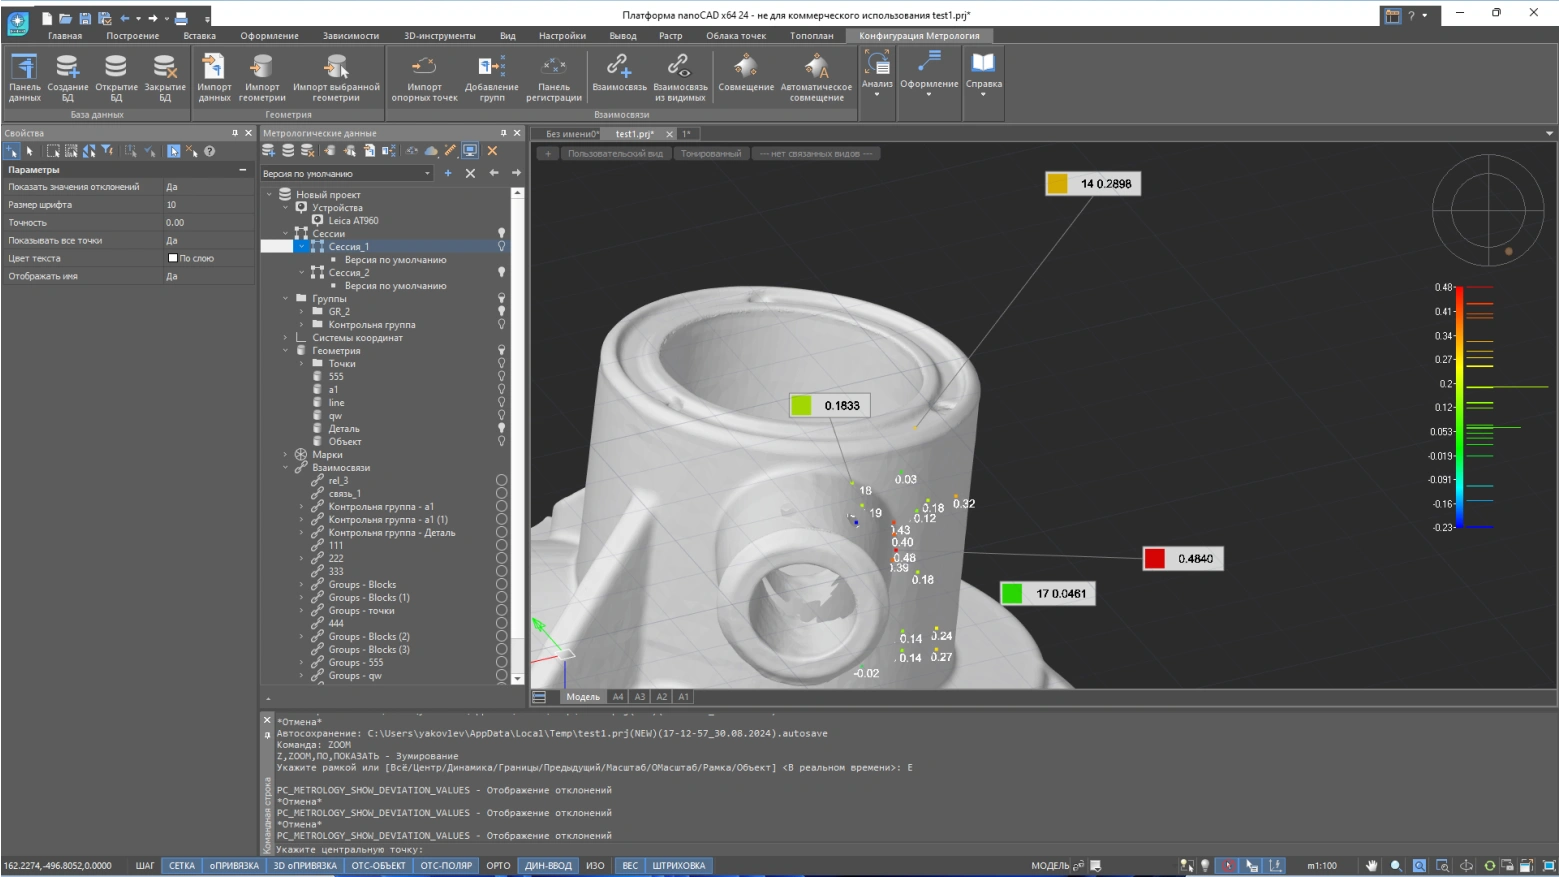1560x877 pixels.
Task: Toggle ОРТО mode in status bar
Action: pyautogui.click(x=498, y=866)
